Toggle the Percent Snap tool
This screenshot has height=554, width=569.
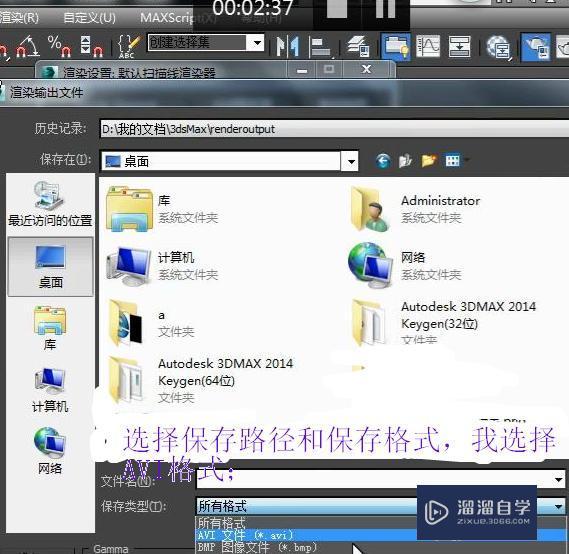[59, 46]
